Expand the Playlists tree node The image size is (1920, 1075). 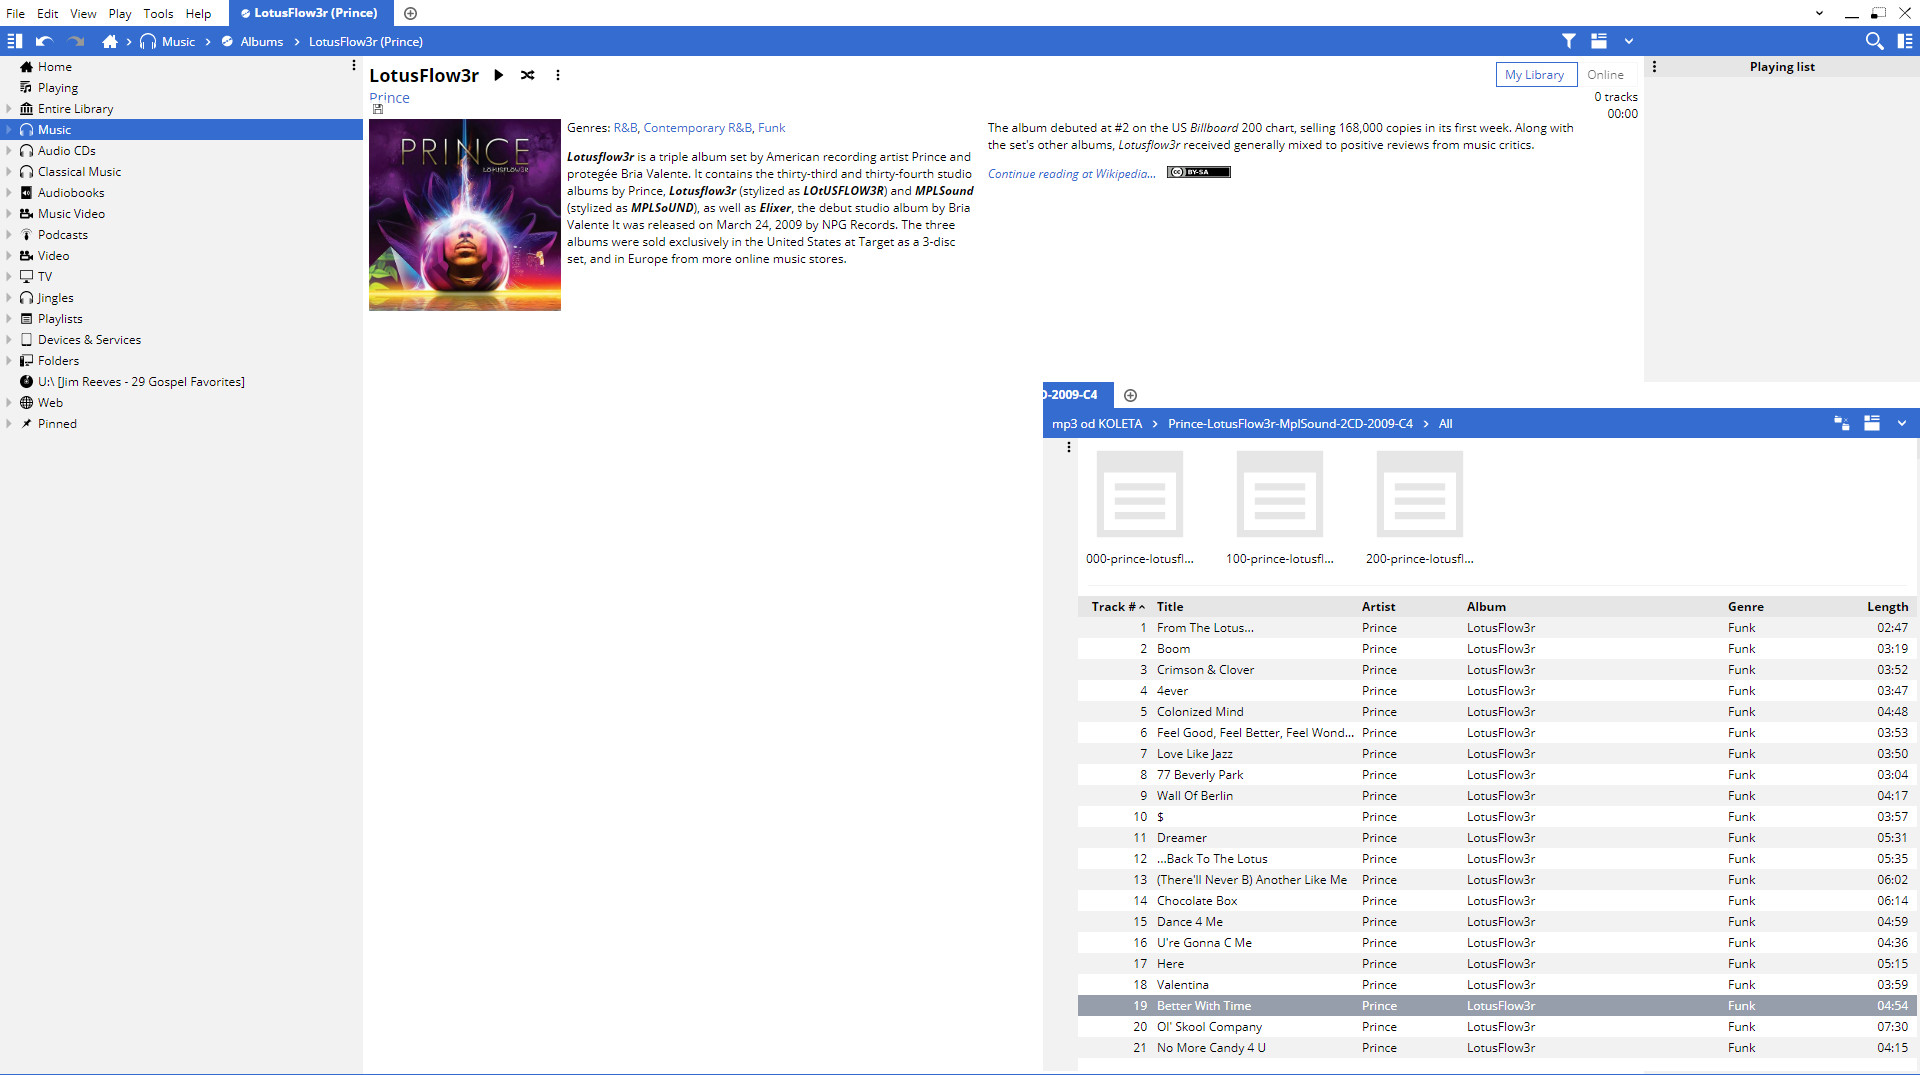point(9,319)
